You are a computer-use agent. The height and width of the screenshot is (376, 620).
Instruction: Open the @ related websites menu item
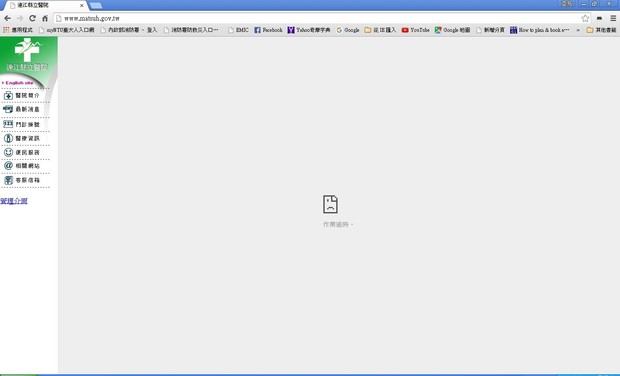pyautogui.click(x=22, y=166)
